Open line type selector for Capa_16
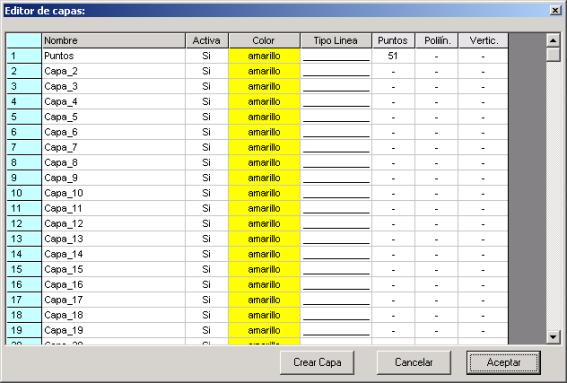 pyautogui.click(x=336, y=285)
